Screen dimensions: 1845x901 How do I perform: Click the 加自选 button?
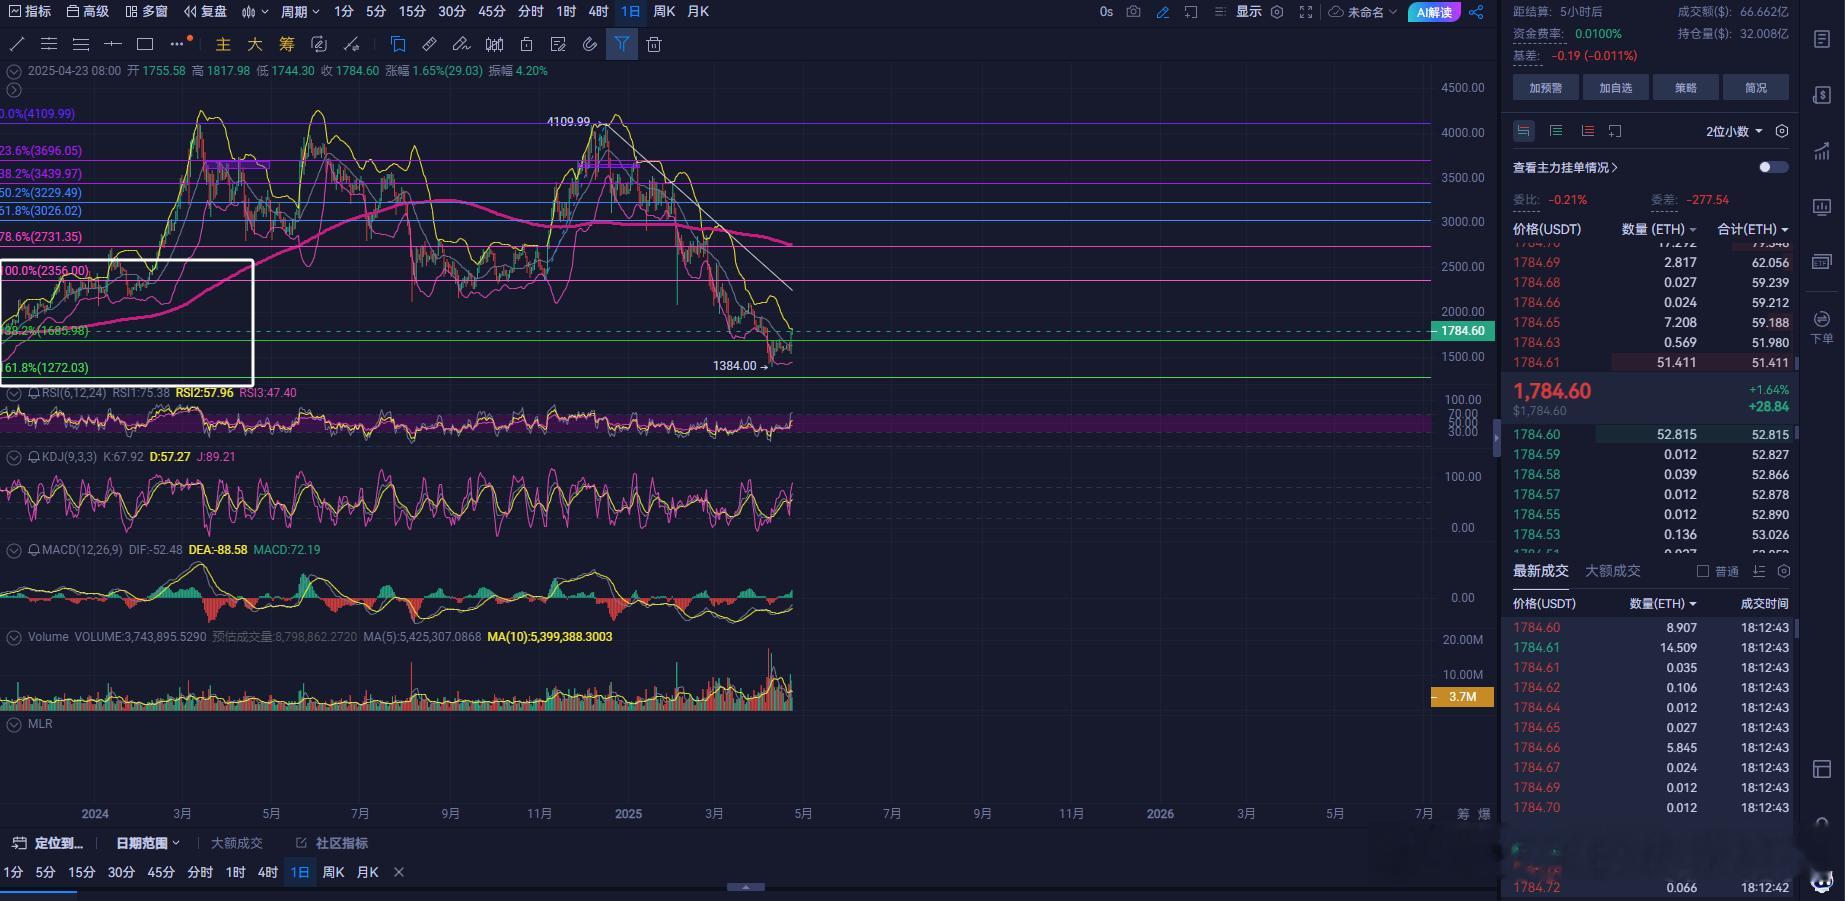(1615, 88)
